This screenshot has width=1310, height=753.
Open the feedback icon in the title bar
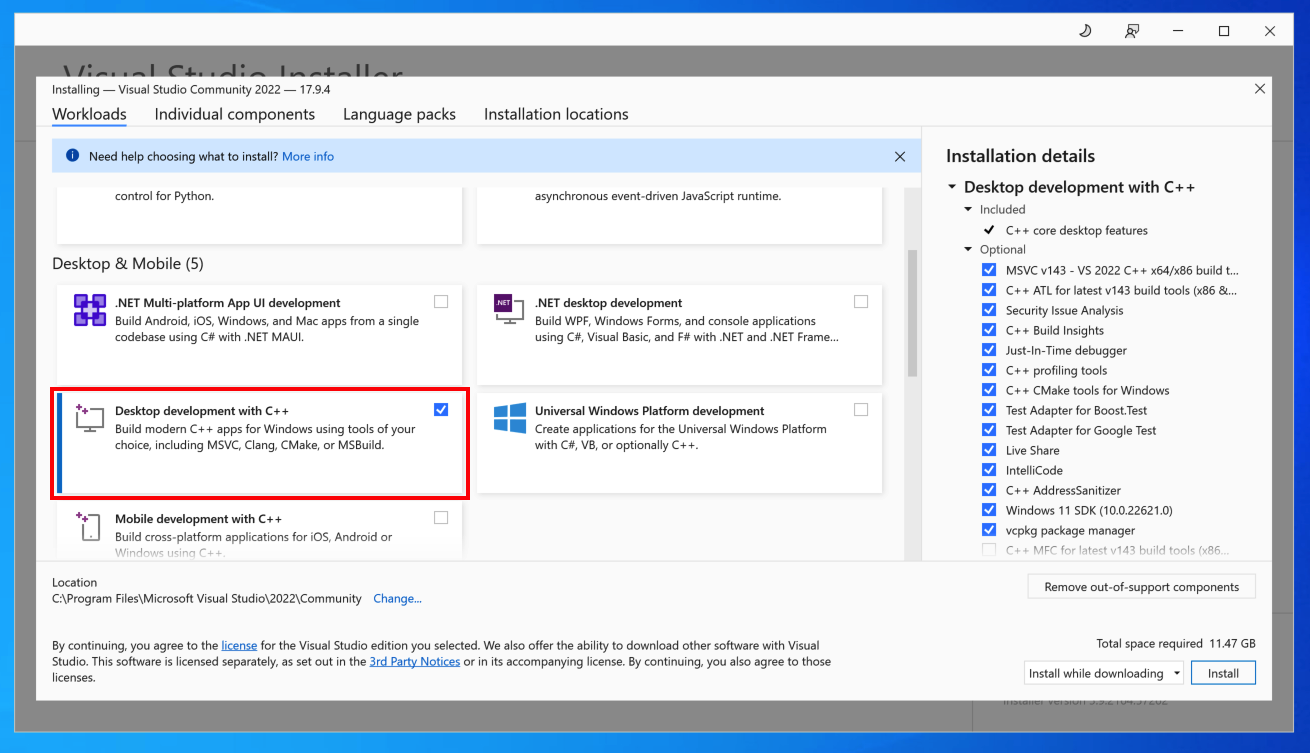point(1132,31)
